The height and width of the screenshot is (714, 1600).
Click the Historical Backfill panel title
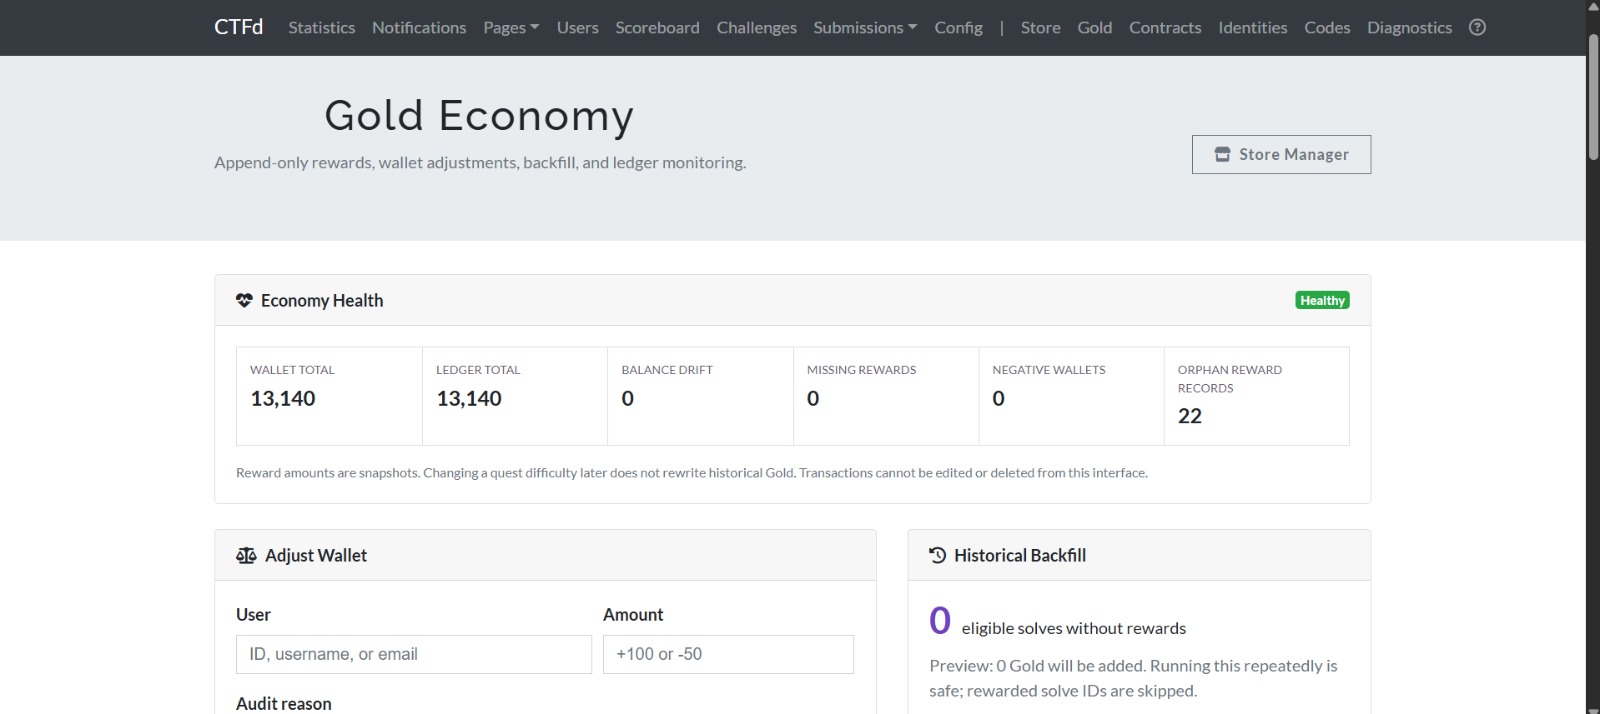(x=1020, y=555)
